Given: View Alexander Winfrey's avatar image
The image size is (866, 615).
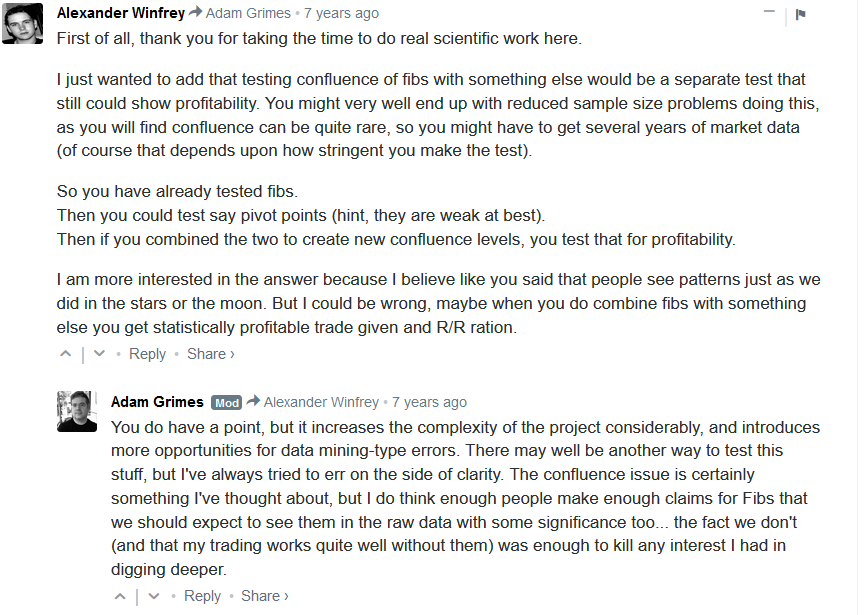Looking at the screenshot, I should 22,23.
